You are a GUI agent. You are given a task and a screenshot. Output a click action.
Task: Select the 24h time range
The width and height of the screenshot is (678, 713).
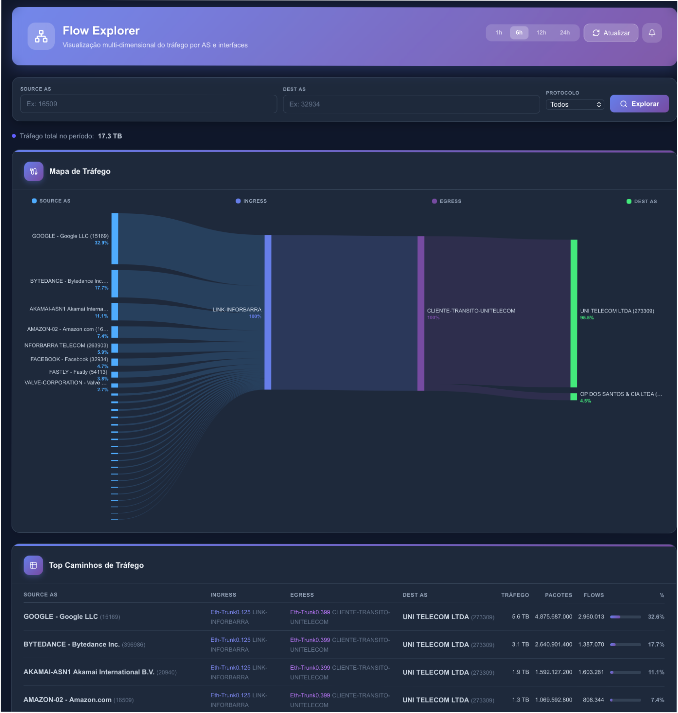coord(565,33)
